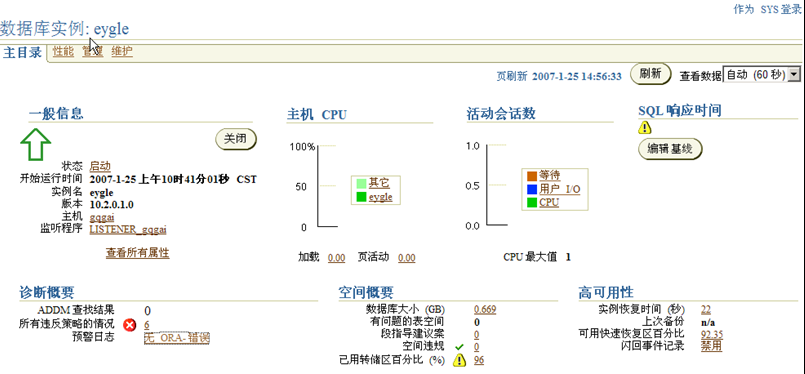This screenshot has width=805, height=374.
Task: Click the green check 空间违规 icon
Action: pyautogui.click(x=459, y=348)
